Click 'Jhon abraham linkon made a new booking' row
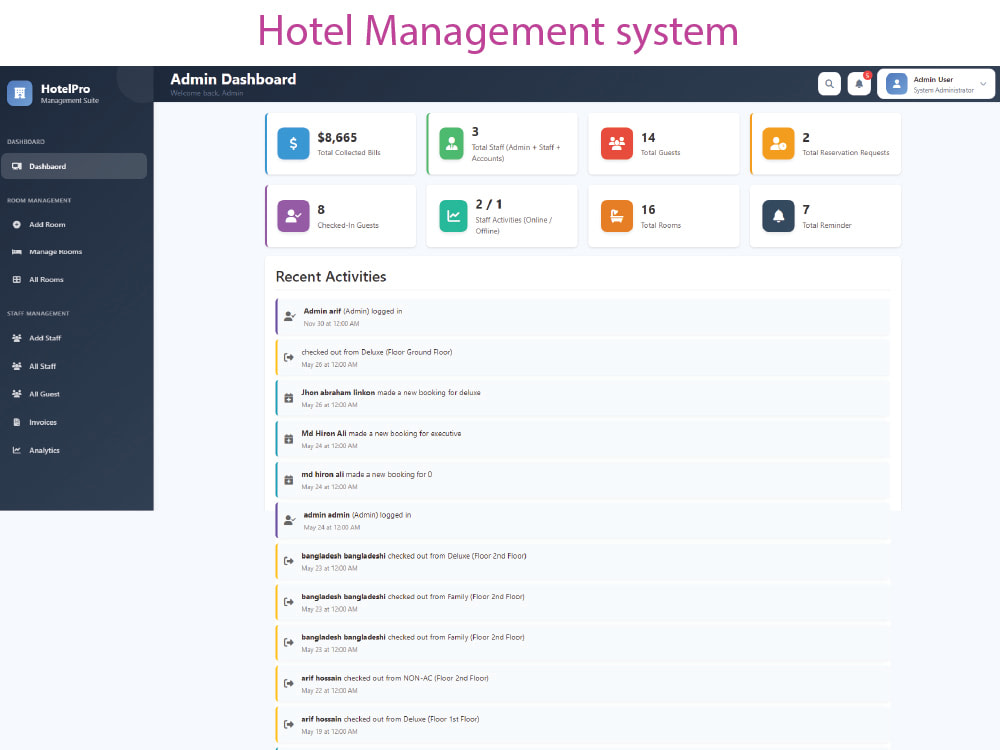This screenshot has height=750, width=1000. tap(582, 399)
